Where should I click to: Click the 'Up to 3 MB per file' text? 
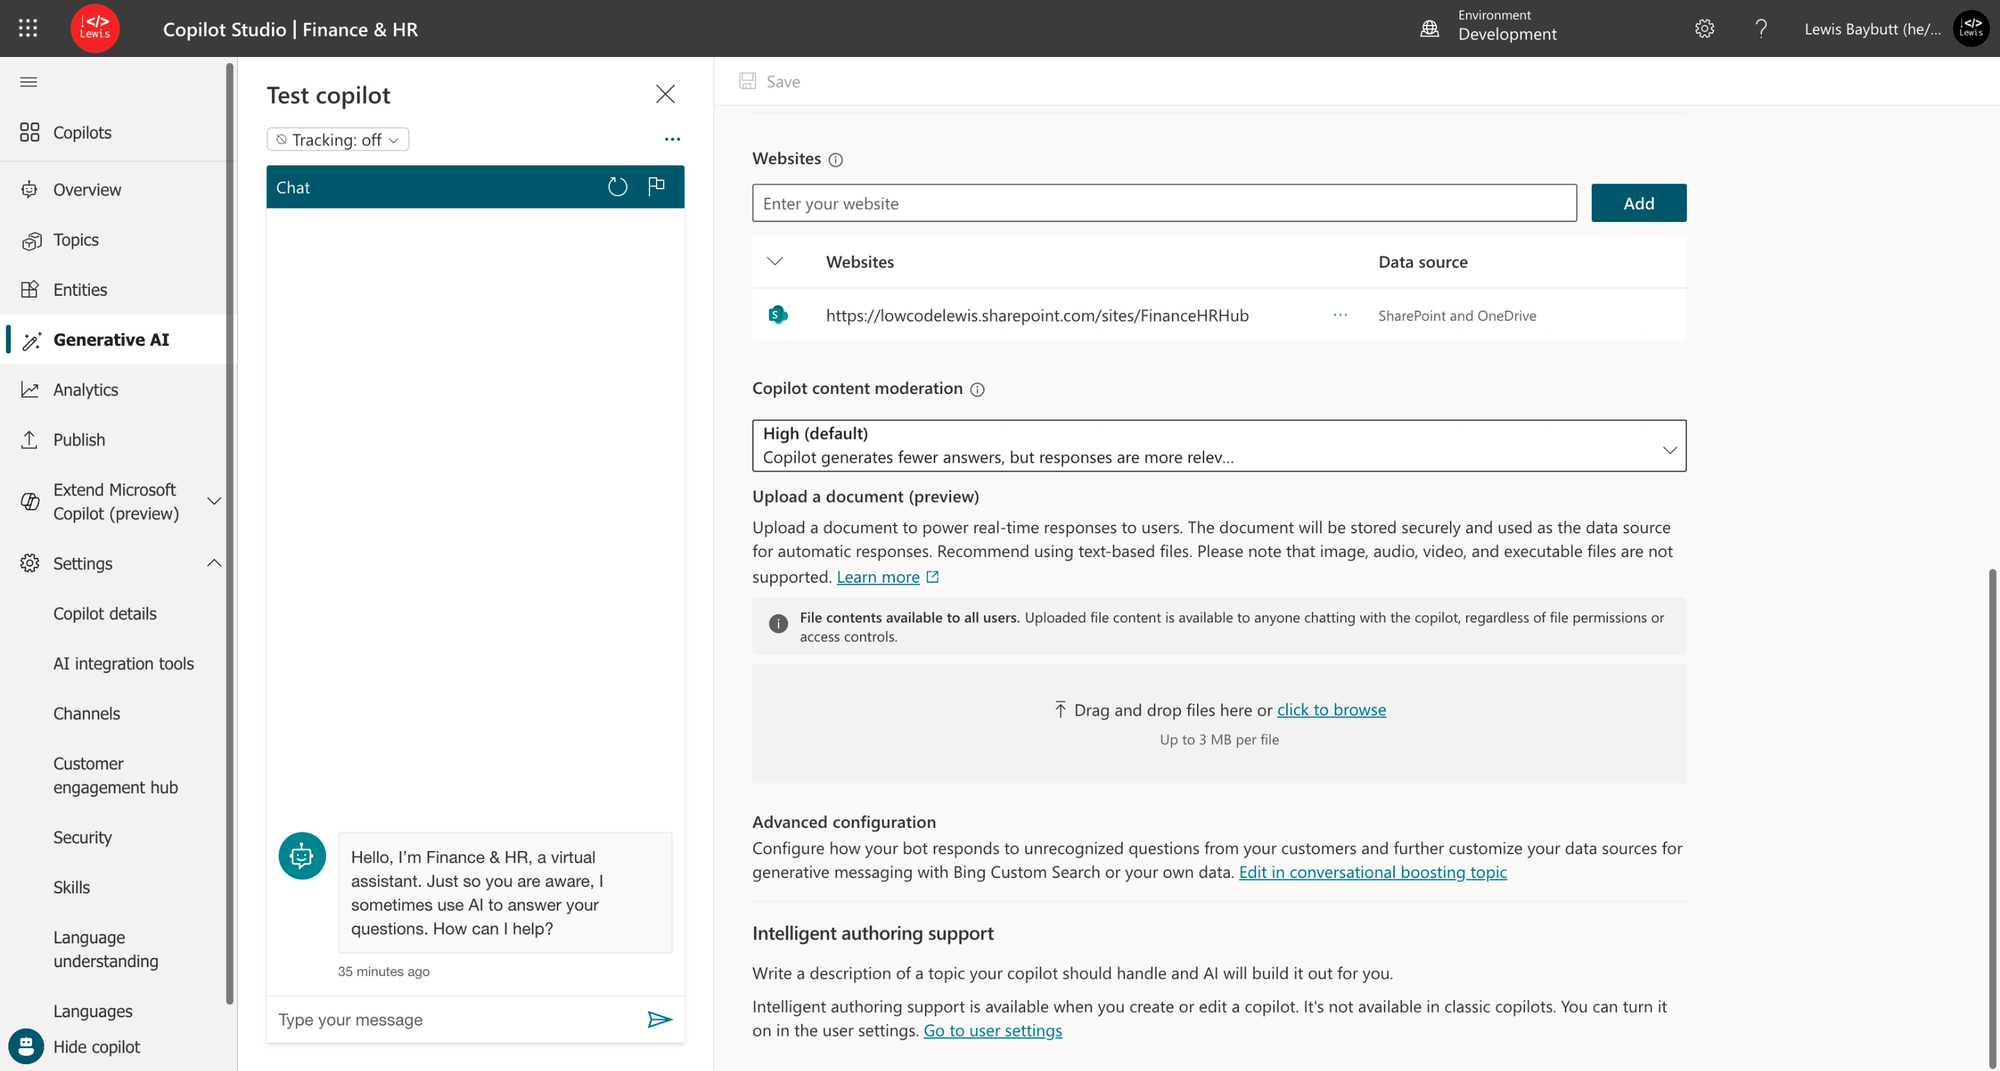pyautogui.click(x=1219, y=740)
